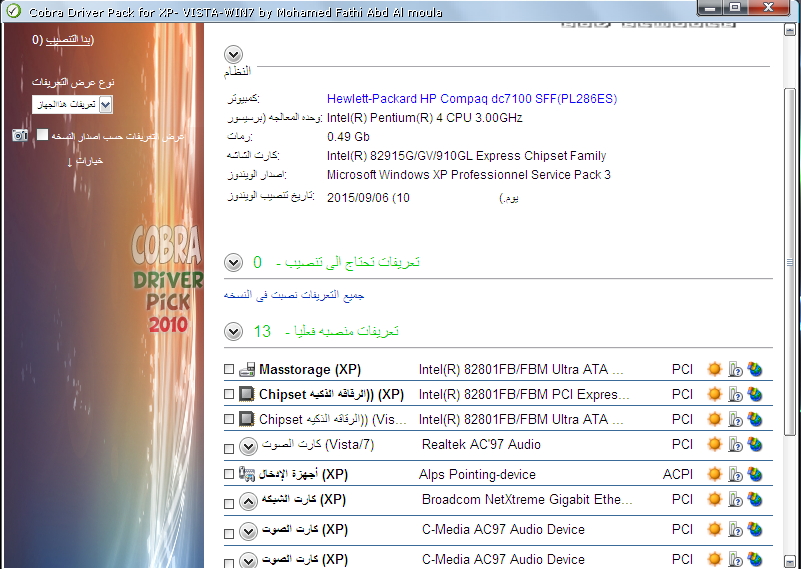The height and width of the screenshot is (569, 801).
Task: Select 'Alps Pointing-device' device name
Action: click(x=477, y=475)
